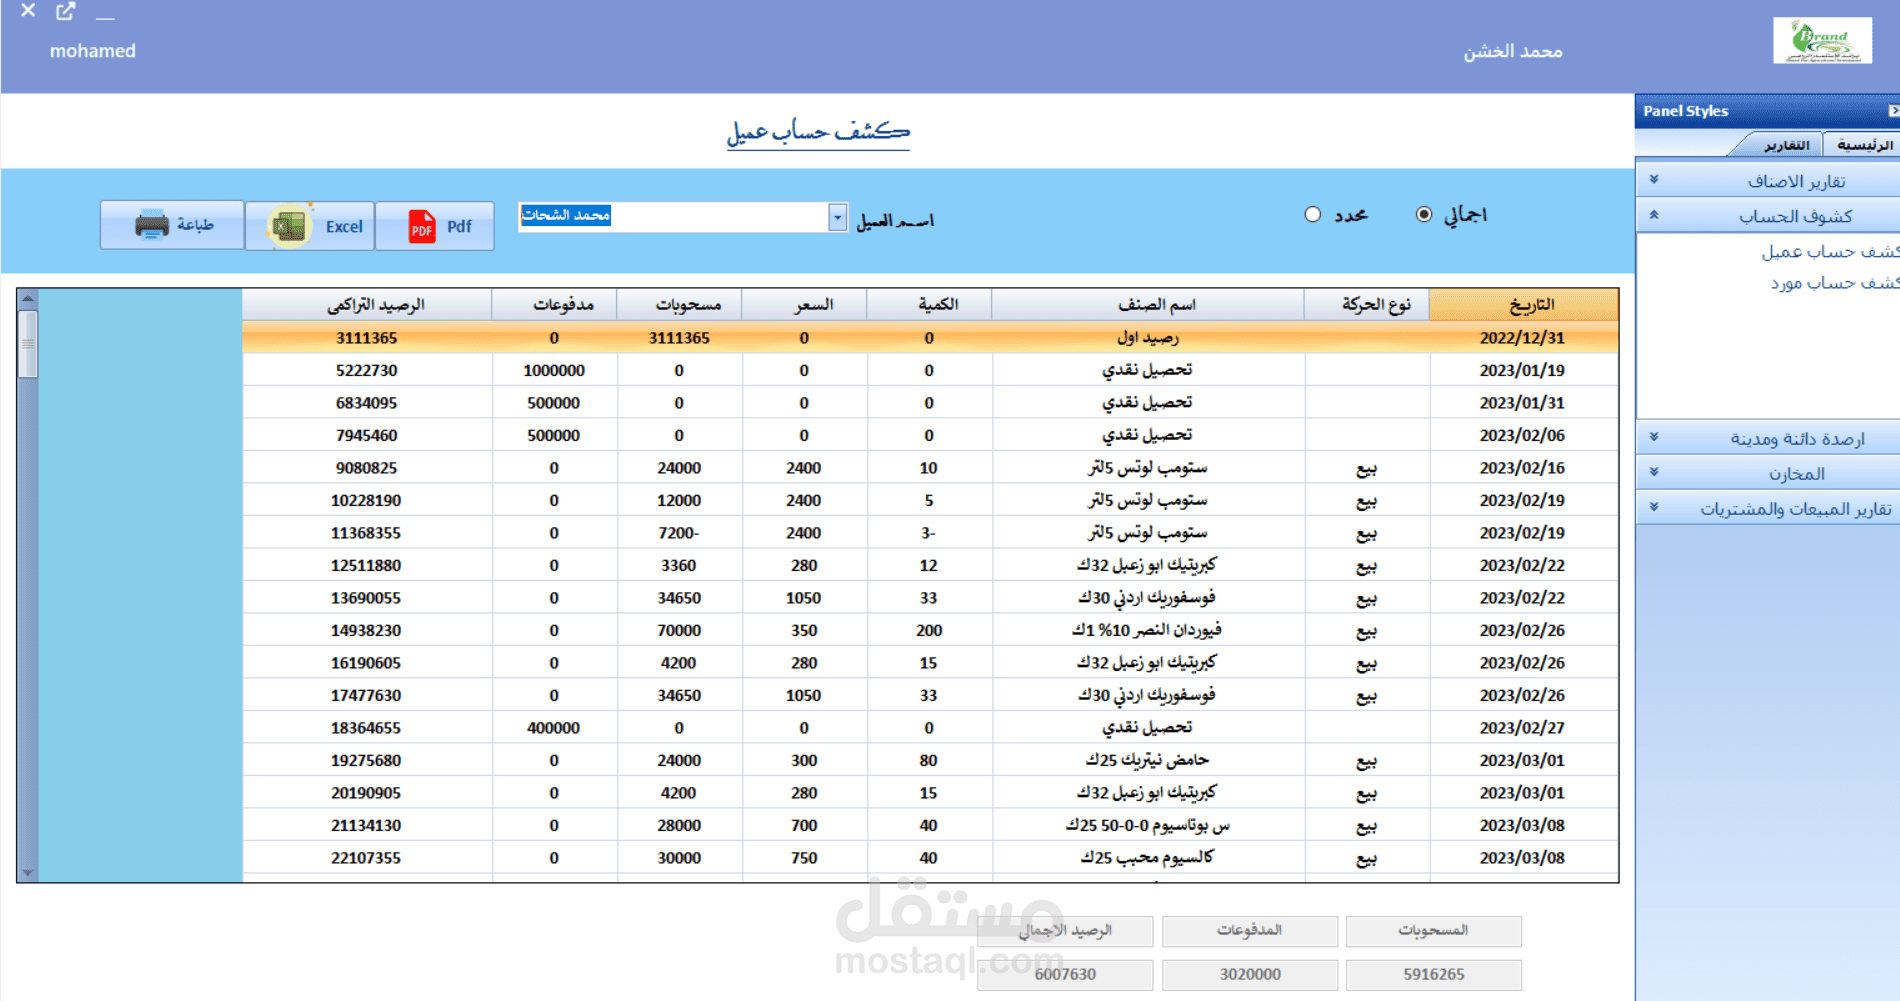Click the mohamed username label
1900x1001 pixels.
point(93,51)
